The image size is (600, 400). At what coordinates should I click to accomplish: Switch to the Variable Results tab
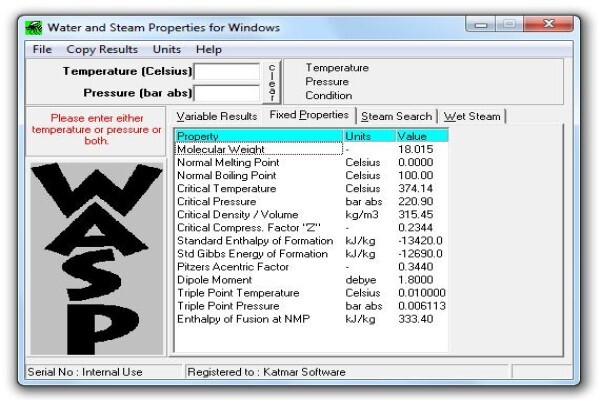(x=217, y=116)
